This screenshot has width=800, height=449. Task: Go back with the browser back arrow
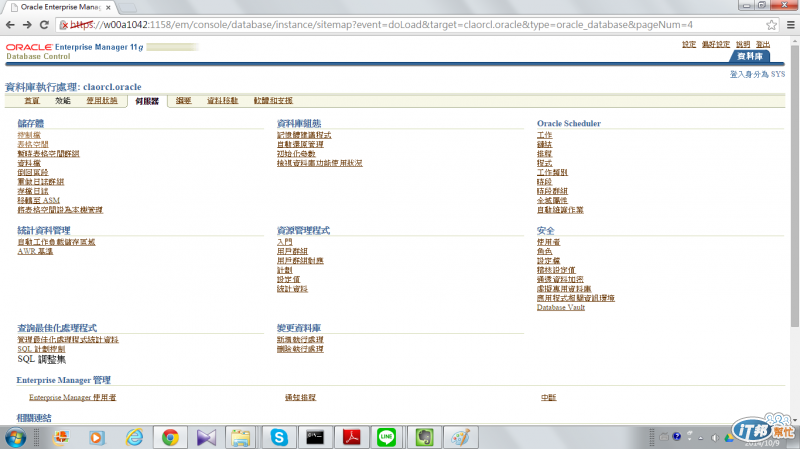click(x=10, y=24)
